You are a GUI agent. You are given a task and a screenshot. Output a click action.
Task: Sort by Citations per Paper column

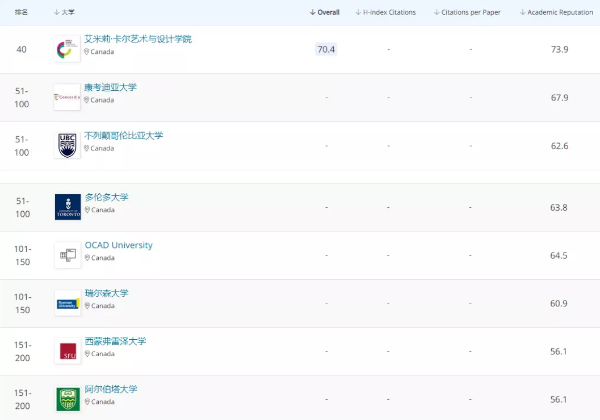(469, 12)
